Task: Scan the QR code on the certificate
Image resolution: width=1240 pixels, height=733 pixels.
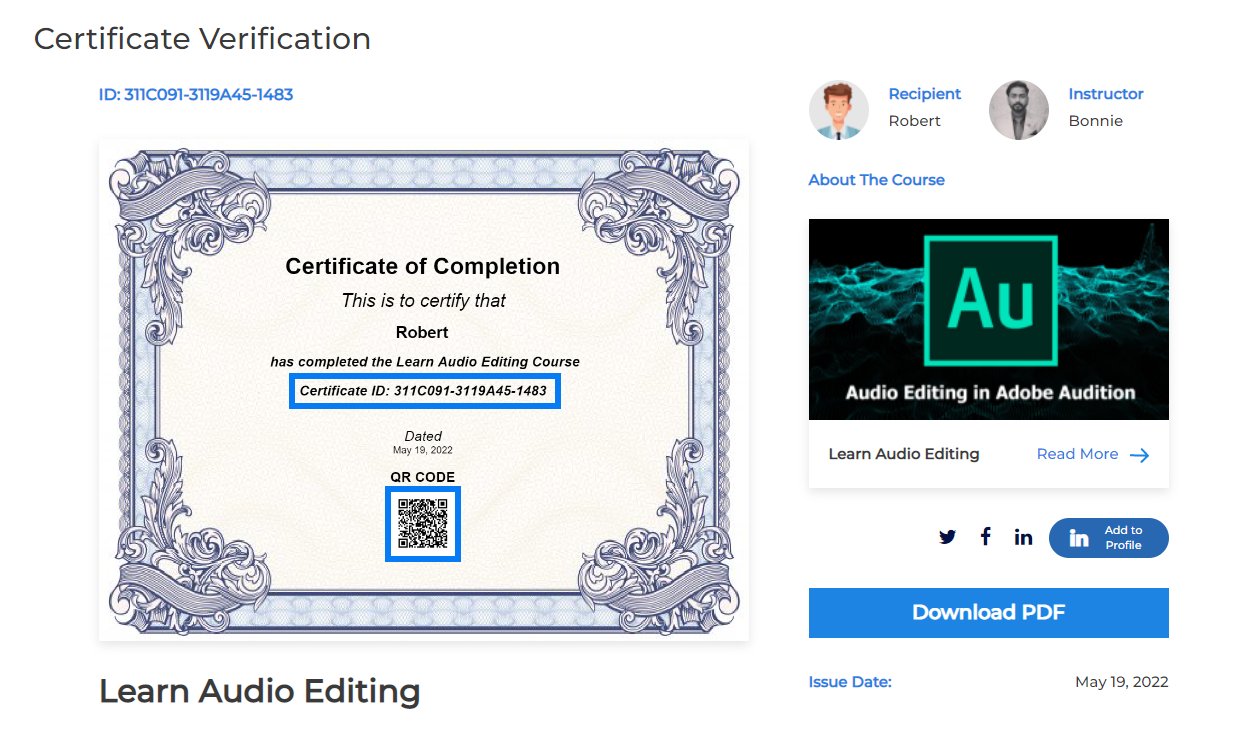Action: point(423,524)
